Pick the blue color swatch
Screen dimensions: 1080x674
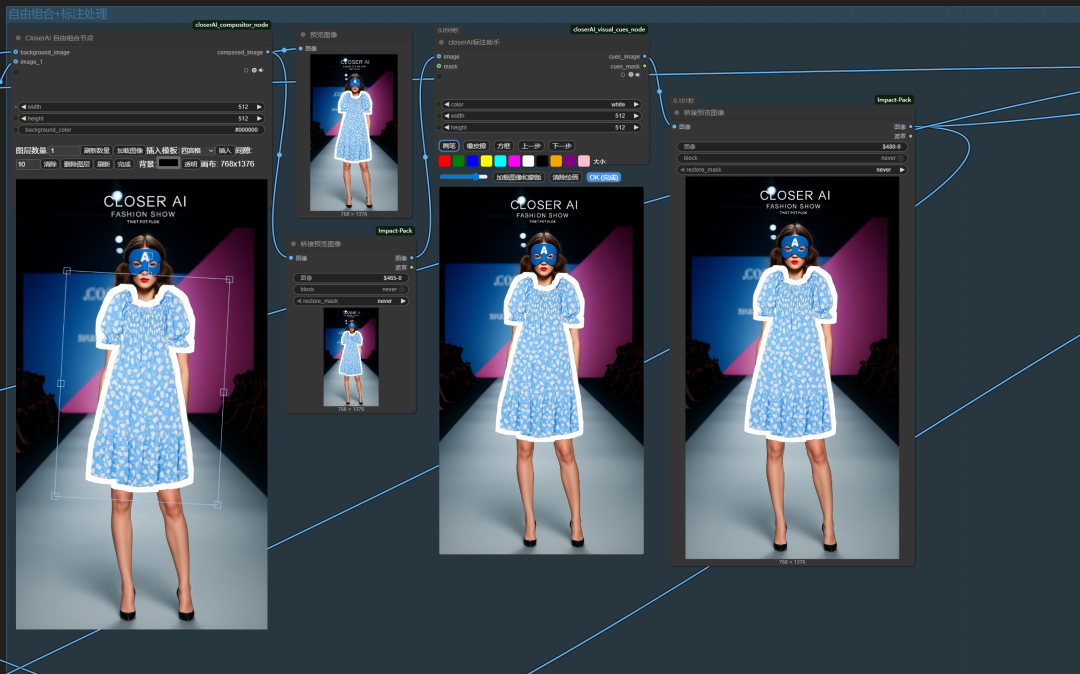pyautogui.click(x=472, y=161)
